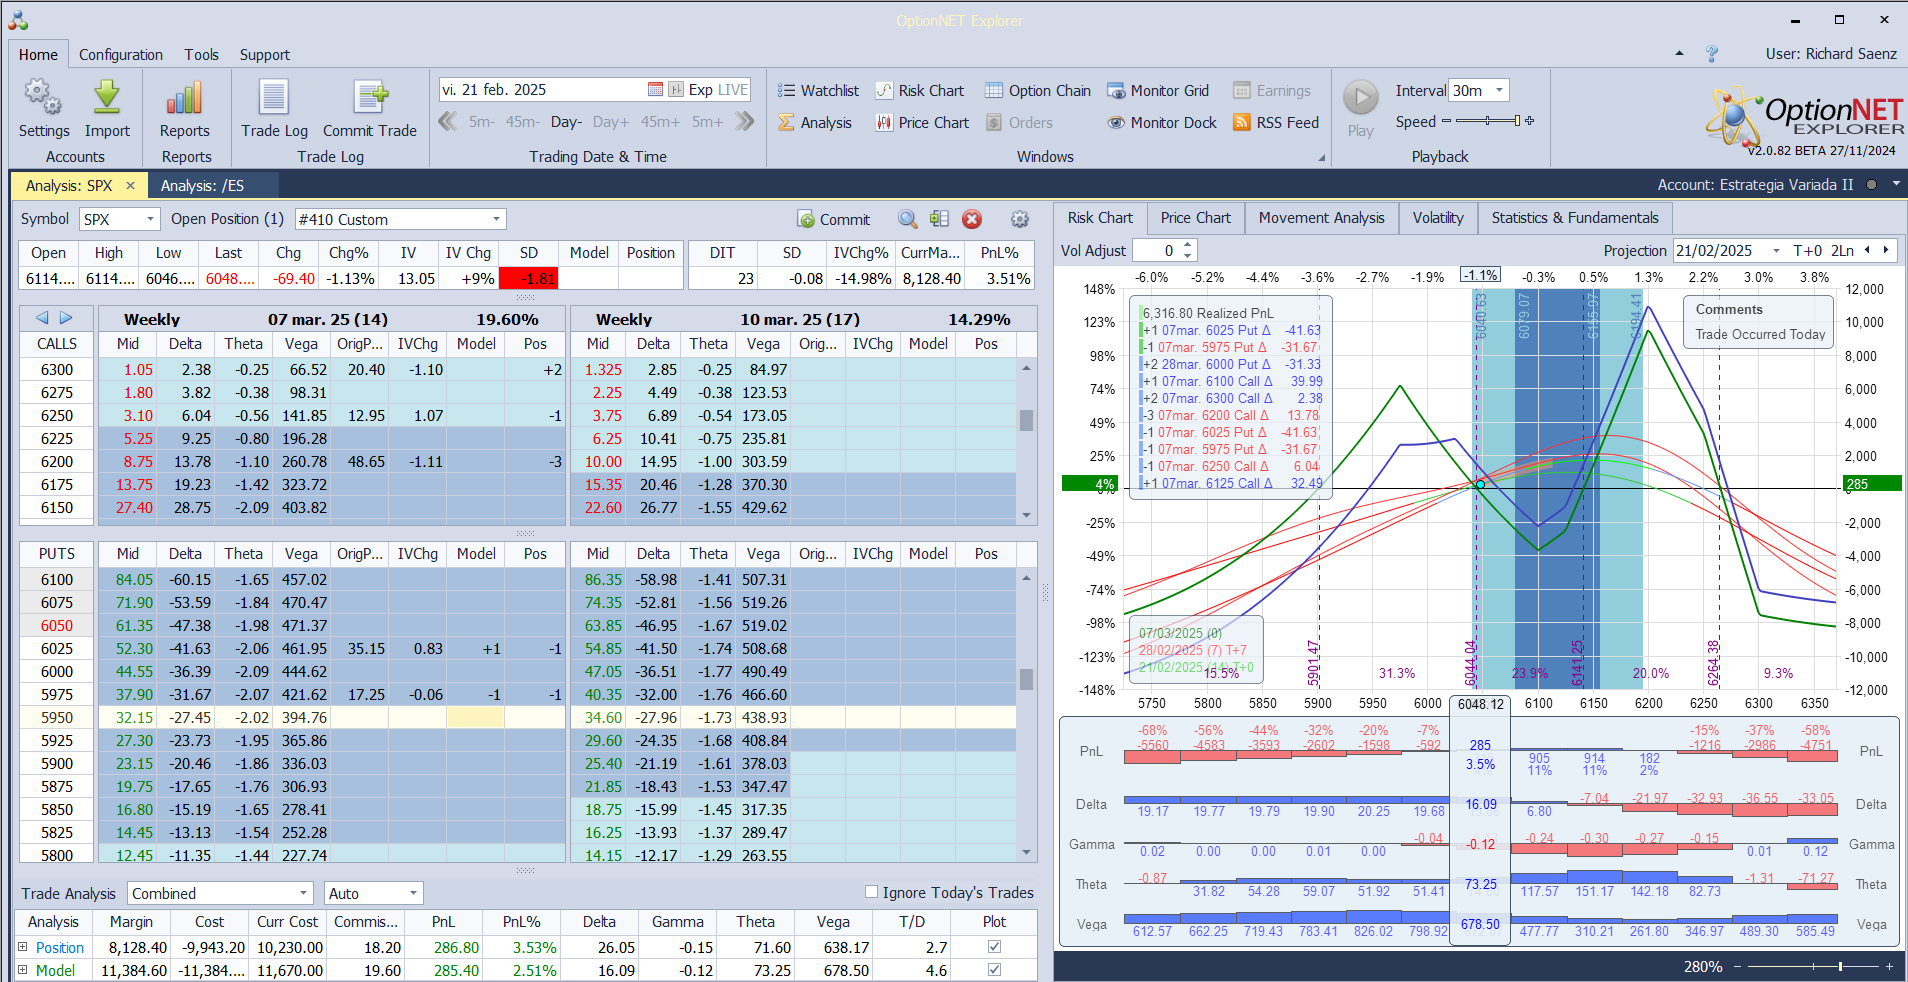Switch to the Volatility tab
The height and width of the screenshot is (982, 1908).
pos(1437,218)
